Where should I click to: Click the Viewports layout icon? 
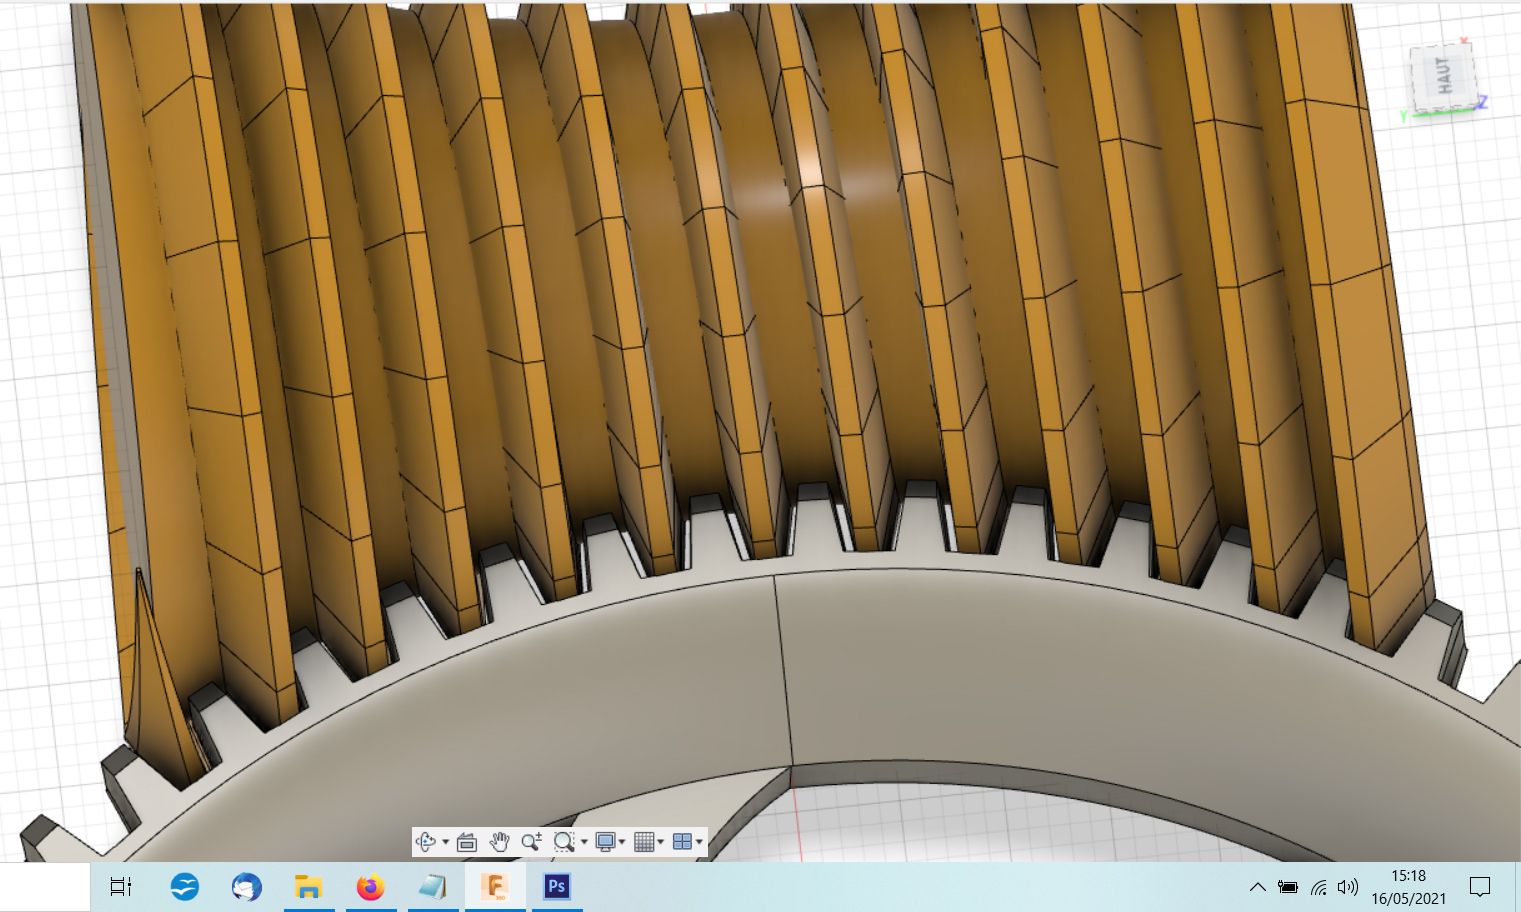click(x=682, y=842)
